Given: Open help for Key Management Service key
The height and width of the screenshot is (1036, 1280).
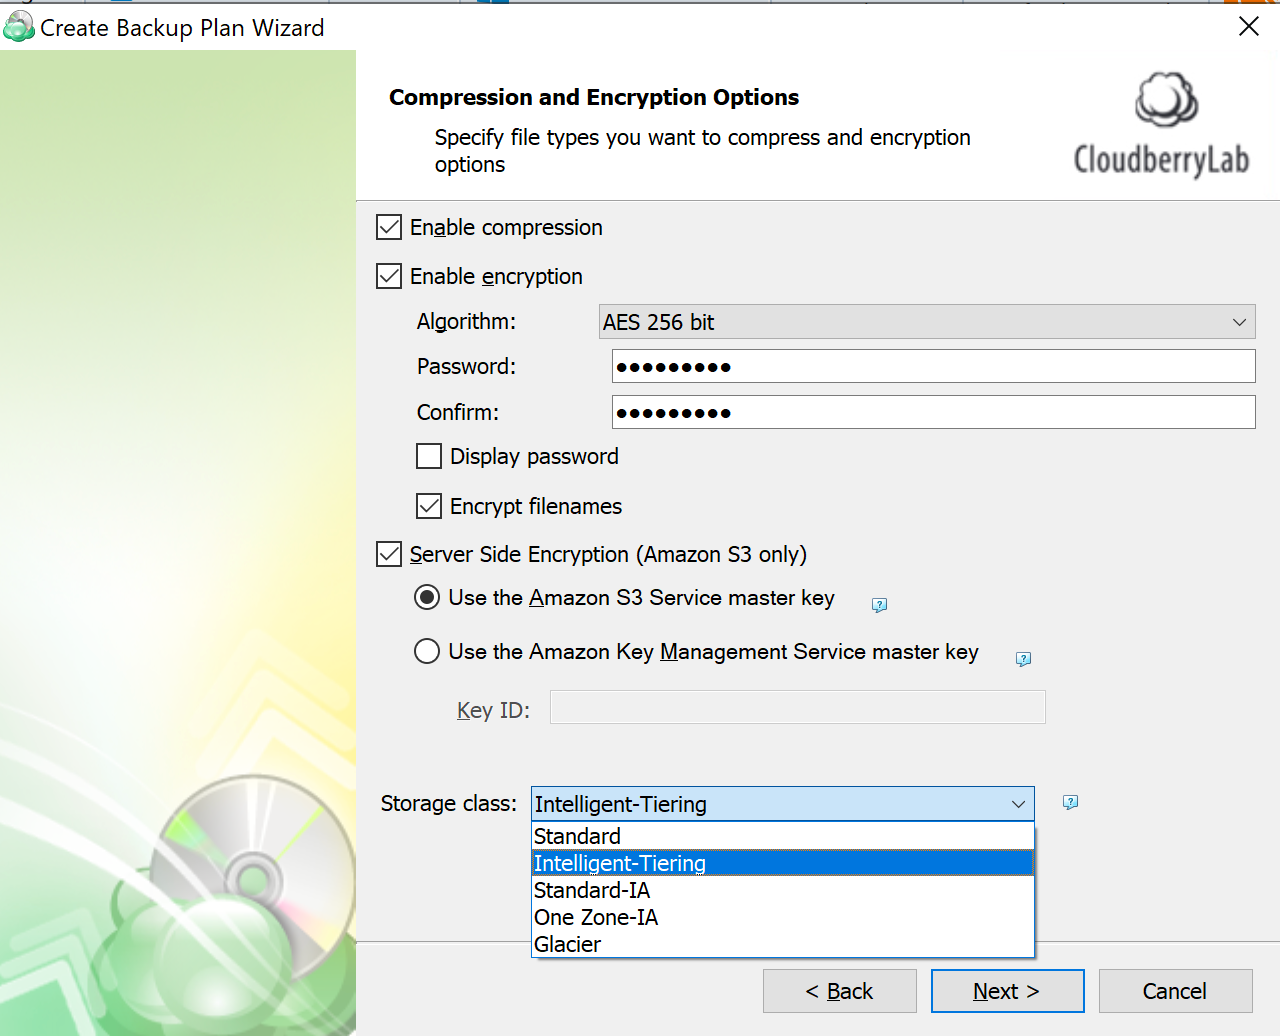Looking at the screenshot, I should click(x=1023, y=658).
